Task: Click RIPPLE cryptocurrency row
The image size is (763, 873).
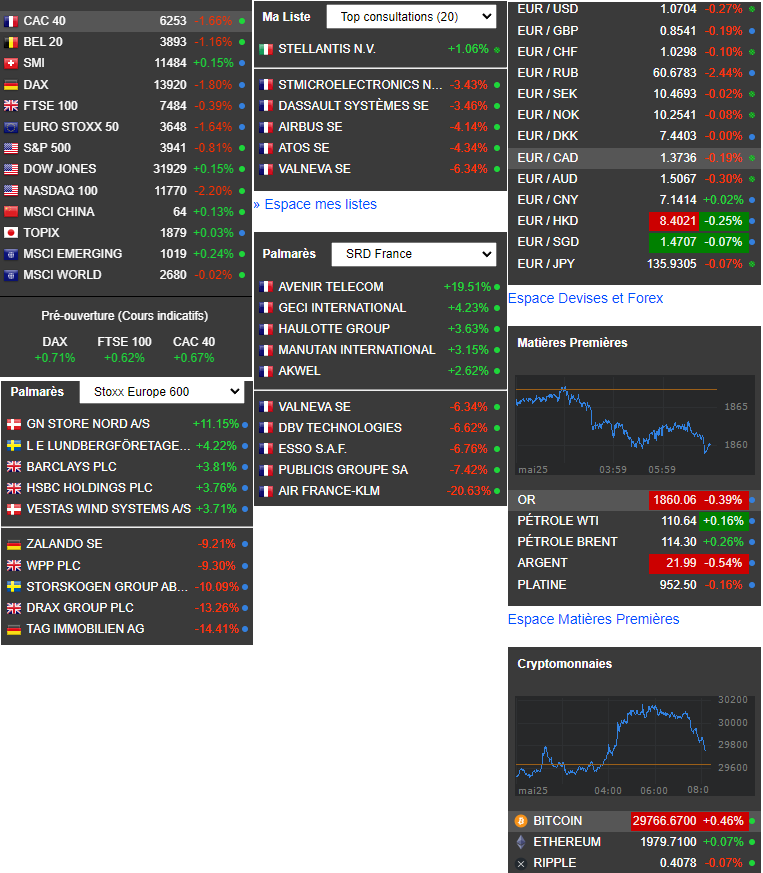Action: click(634, 863)
